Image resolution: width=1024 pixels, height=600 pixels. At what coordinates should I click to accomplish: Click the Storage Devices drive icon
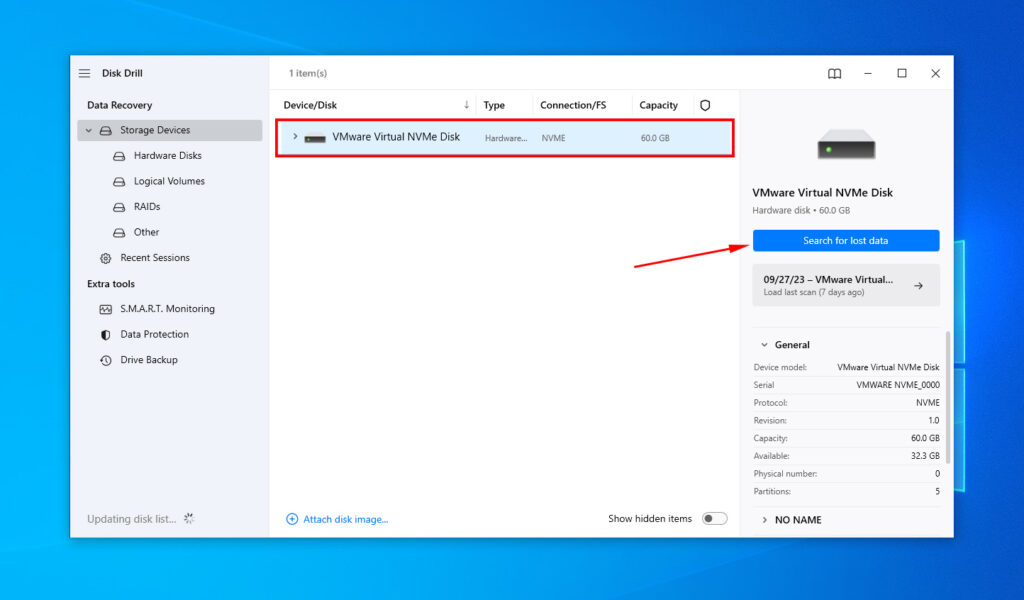(107, 130)
